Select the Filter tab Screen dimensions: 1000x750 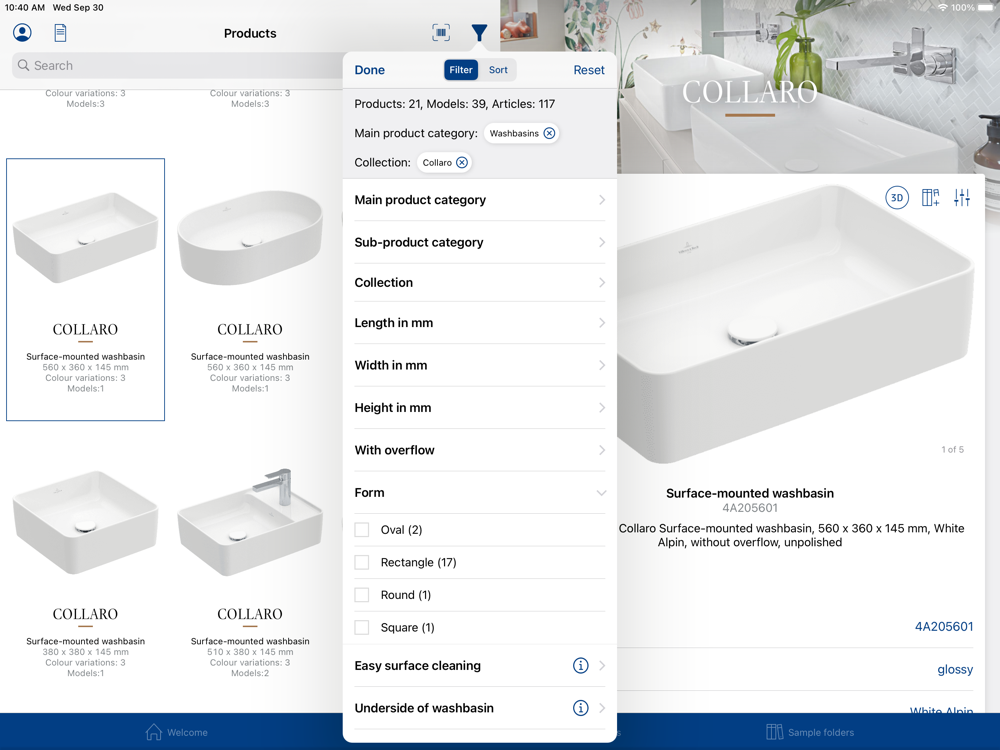[461, 70]
